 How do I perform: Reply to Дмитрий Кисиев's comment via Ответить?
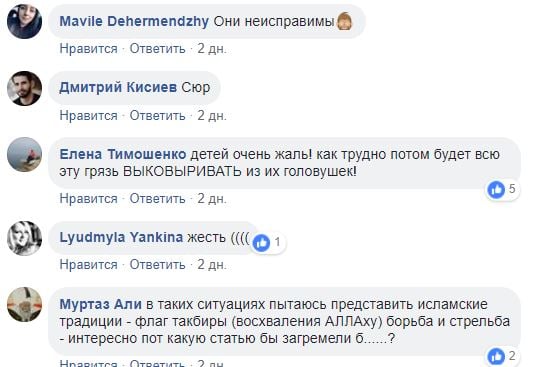(157, 116)
